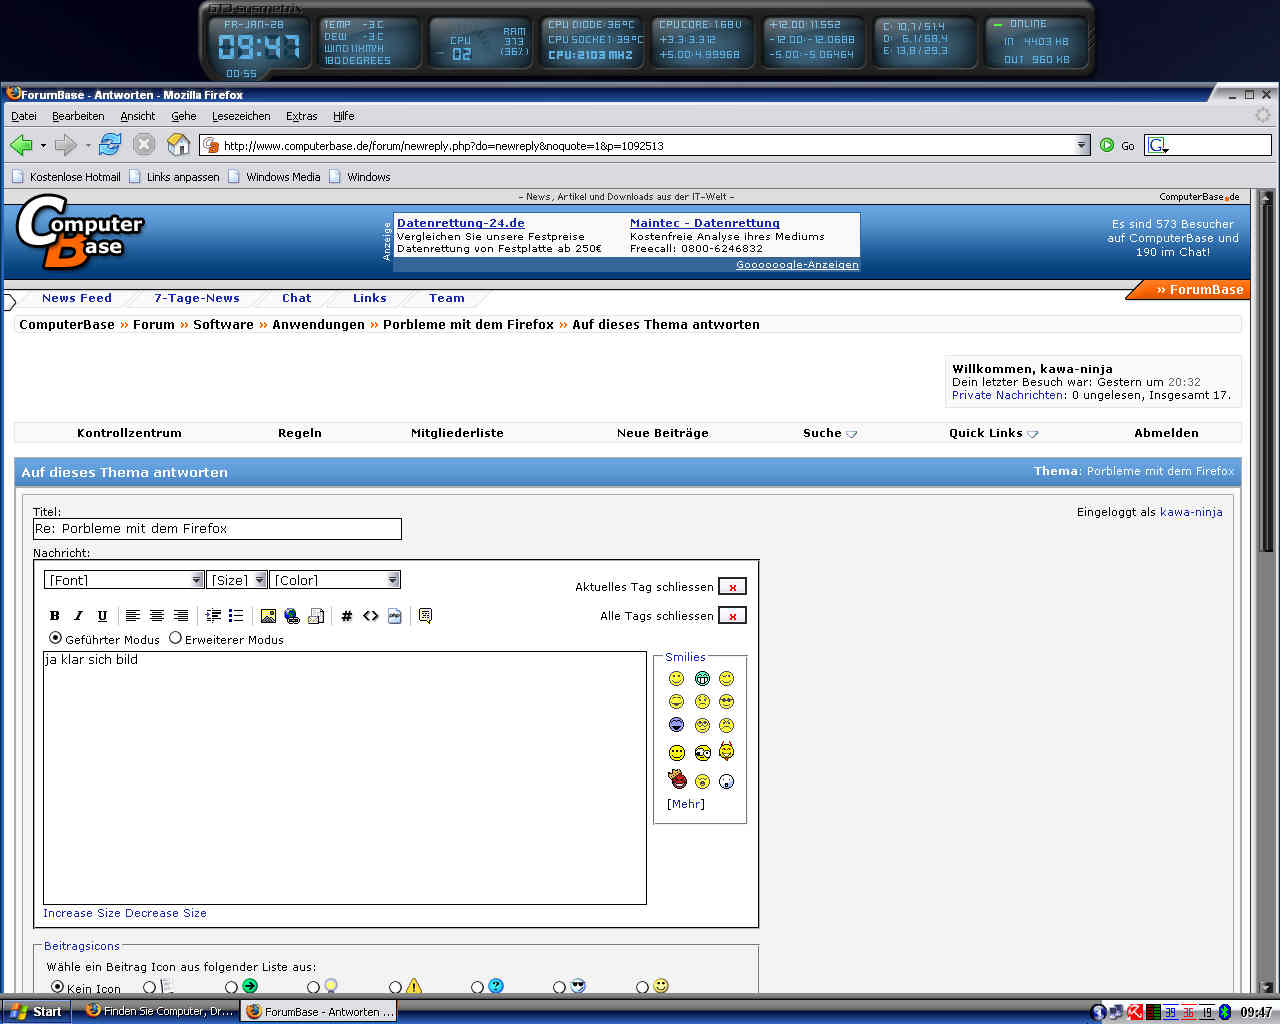Wrap text in PHP tags icon
The width and height of the screenshot is (1280, 1024).
[395, 616]
